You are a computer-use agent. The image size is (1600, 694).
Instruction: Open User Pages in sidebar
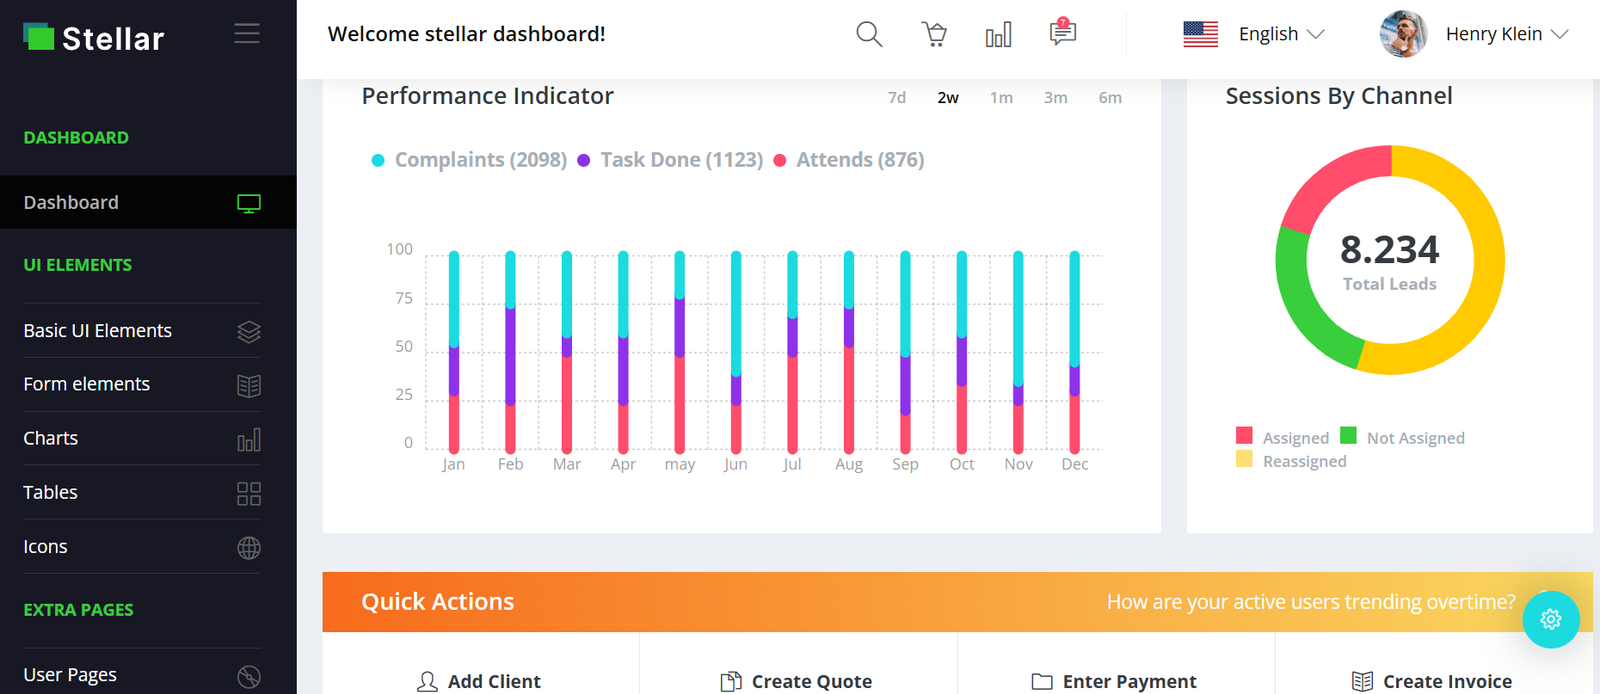(x=142, y=675)
